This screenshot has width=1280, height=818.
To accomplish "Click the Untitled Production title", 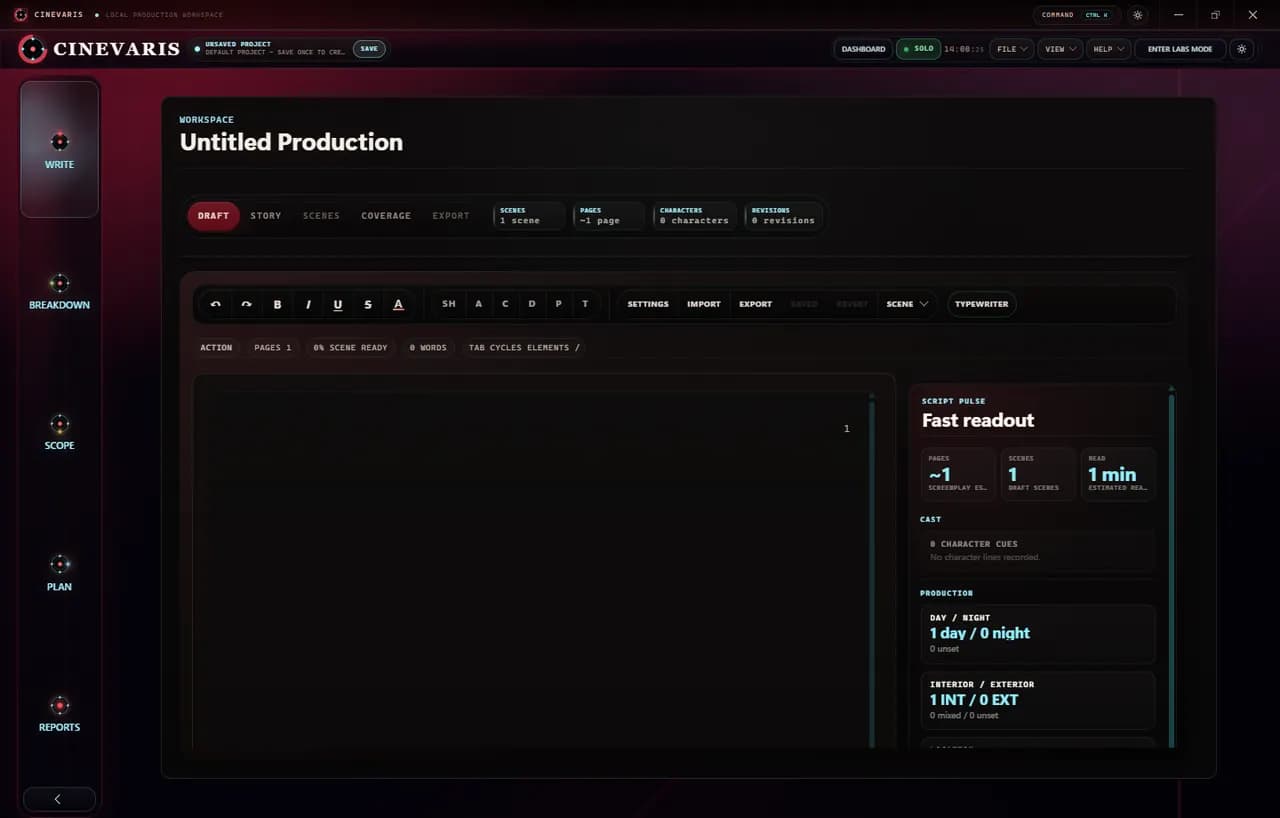I will (291, 142).
